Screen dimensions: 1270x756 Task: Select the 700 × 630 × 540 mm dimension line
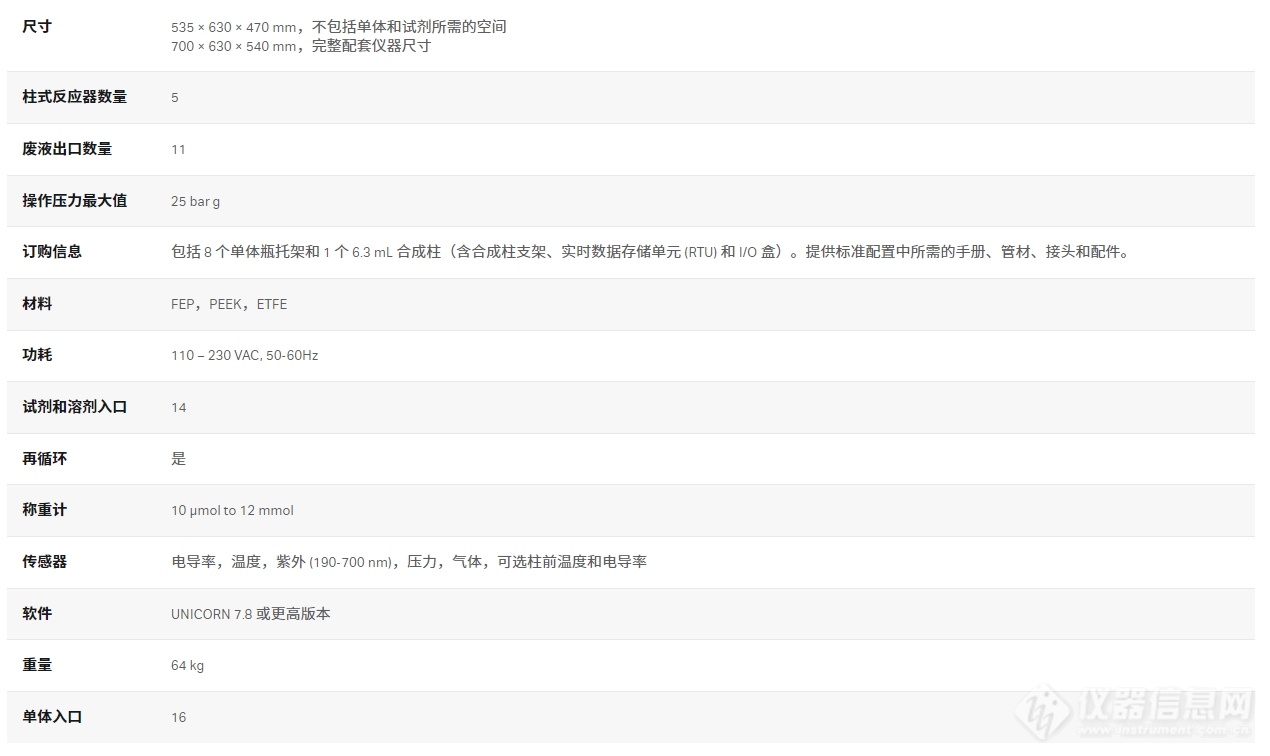(x=301, y=46)
